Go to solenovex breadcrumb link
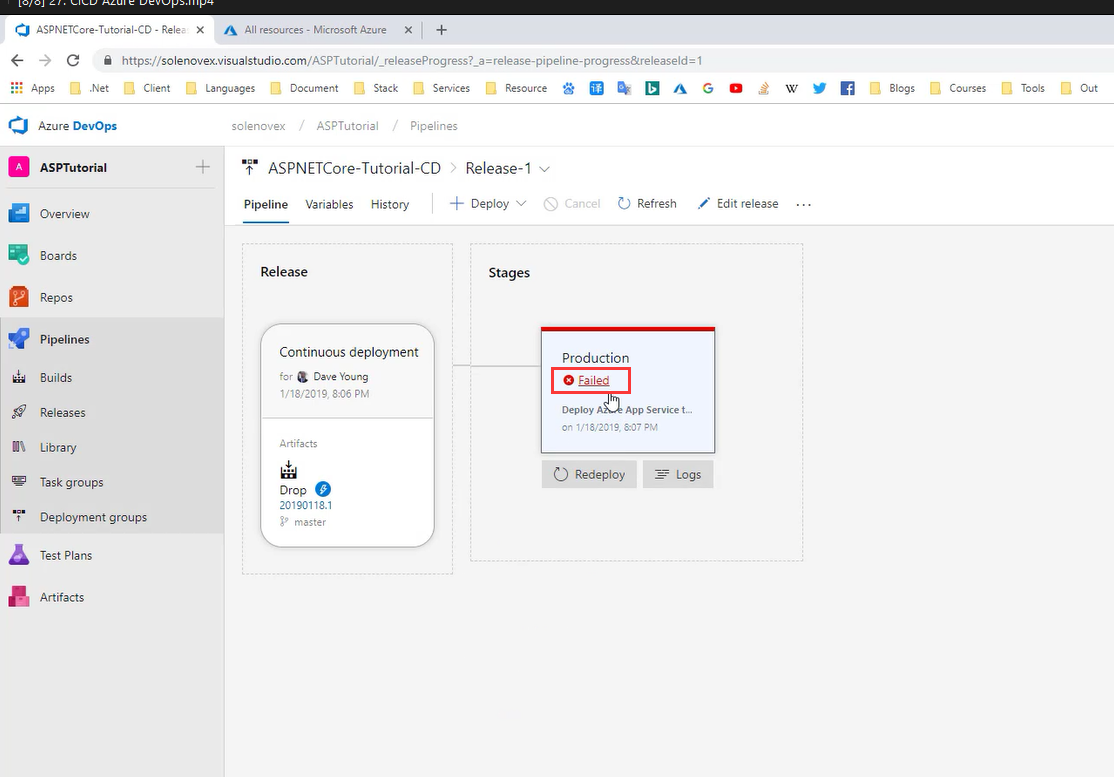The height and width of the screenshot is (777, 1114). click(259, 126)
